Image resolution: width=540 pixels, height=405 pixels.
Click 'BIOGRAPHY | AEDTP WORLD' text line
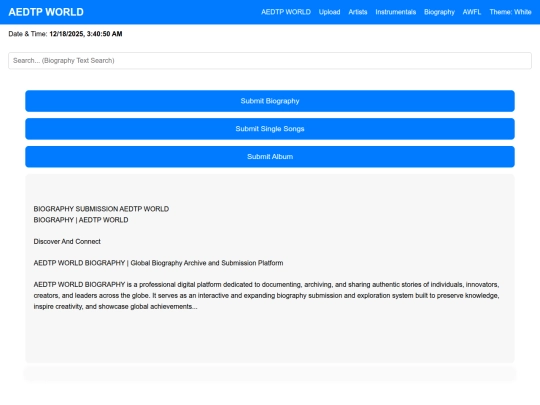(81, 220)
